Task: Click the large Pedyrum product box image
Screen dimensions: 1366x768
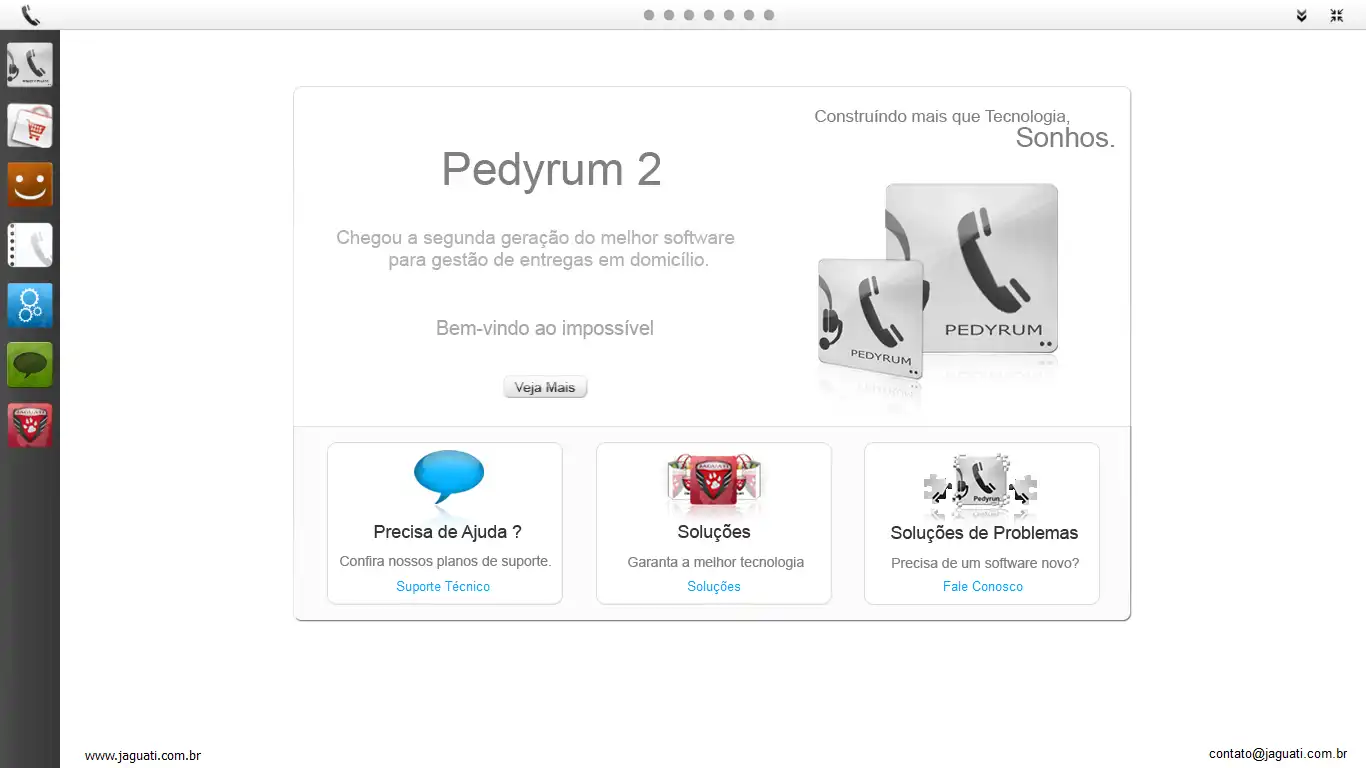Action: pyautogui.click(x=971, y=268)
